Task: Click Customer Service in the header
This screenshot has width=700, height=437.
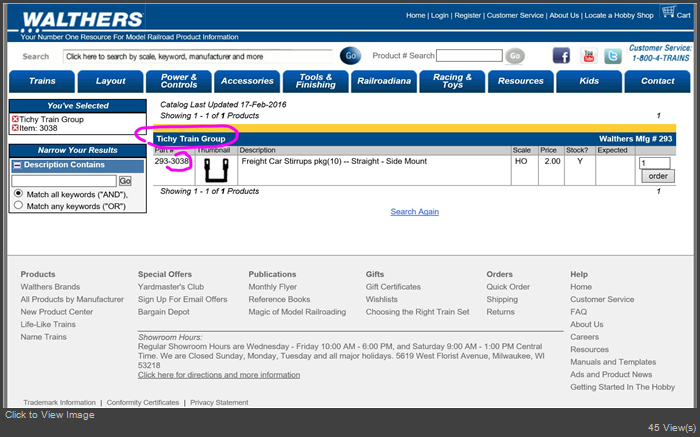Action: pos(515,15)
